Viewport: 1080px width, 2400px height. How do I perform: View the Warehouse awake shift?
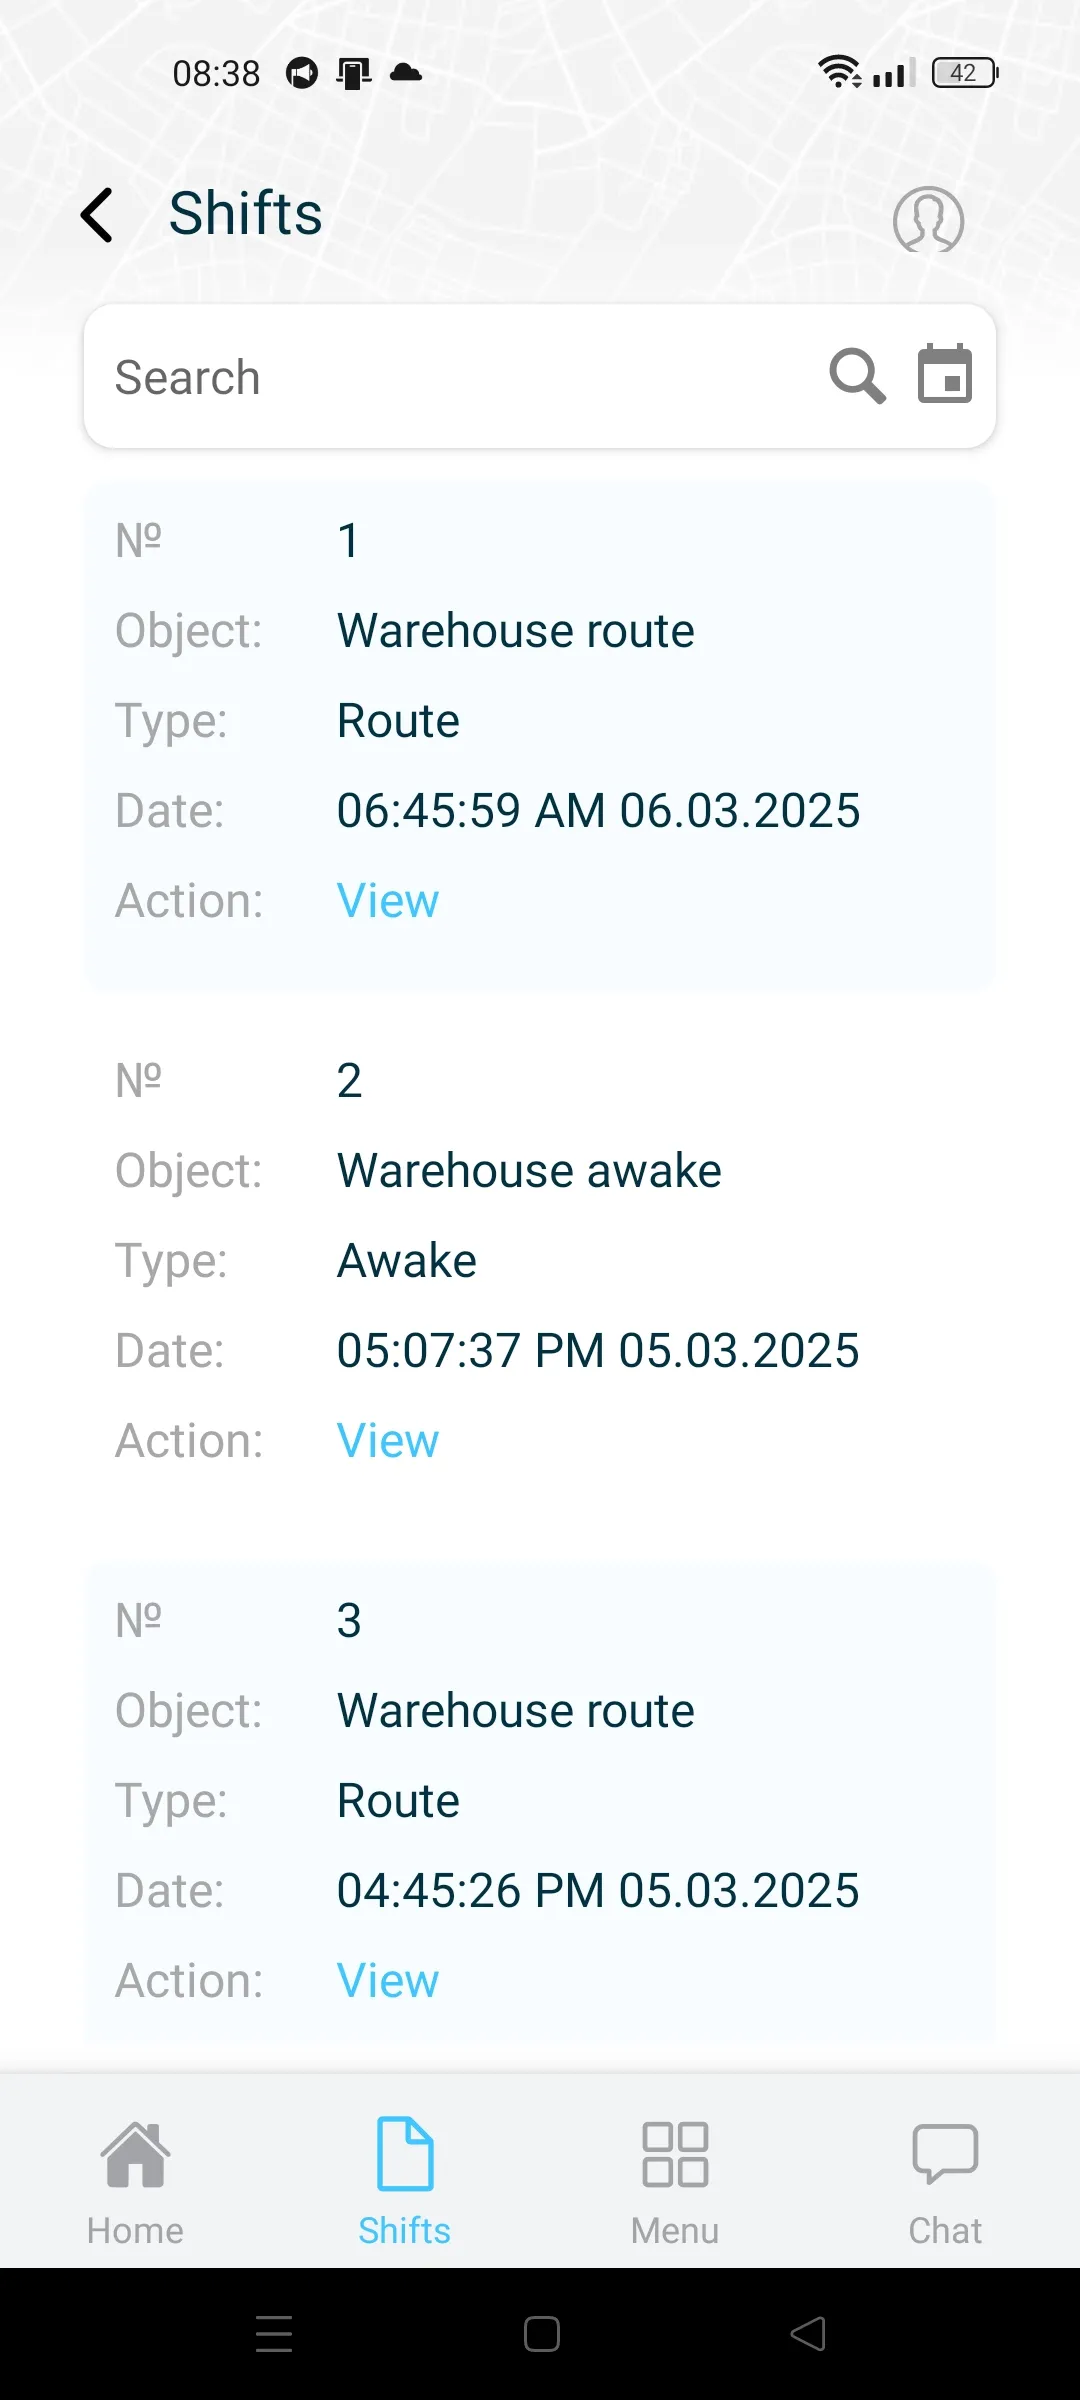[x=388, y=1441]
